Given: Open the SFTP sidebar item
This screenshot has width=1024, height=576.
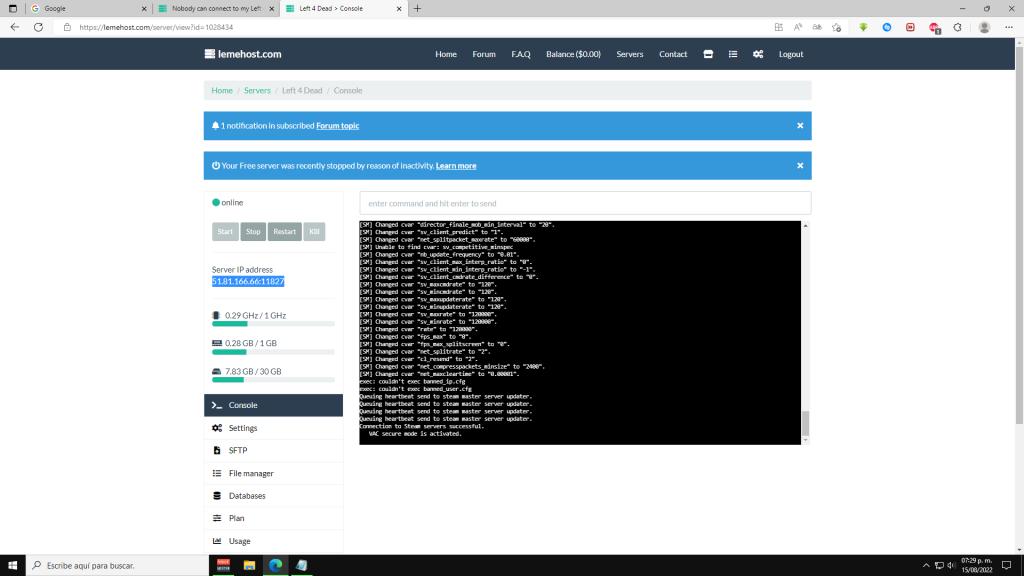Looking at the screenshot, I should coord(273,451).
